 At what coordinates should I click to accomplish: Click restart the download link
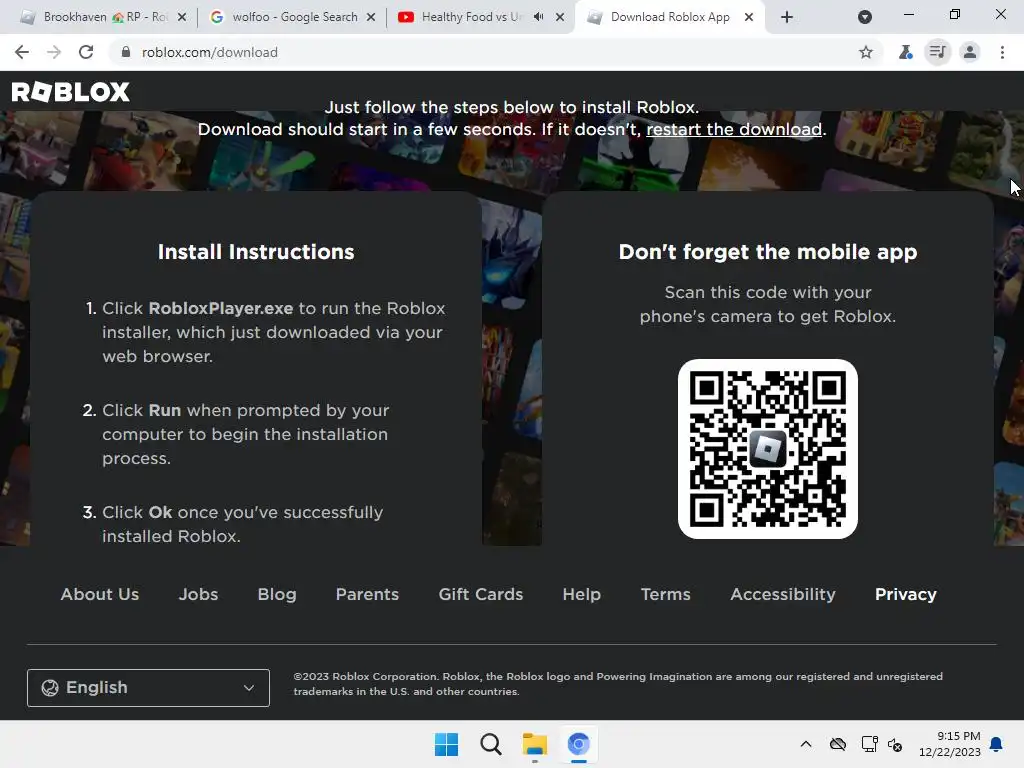(734, 129)
